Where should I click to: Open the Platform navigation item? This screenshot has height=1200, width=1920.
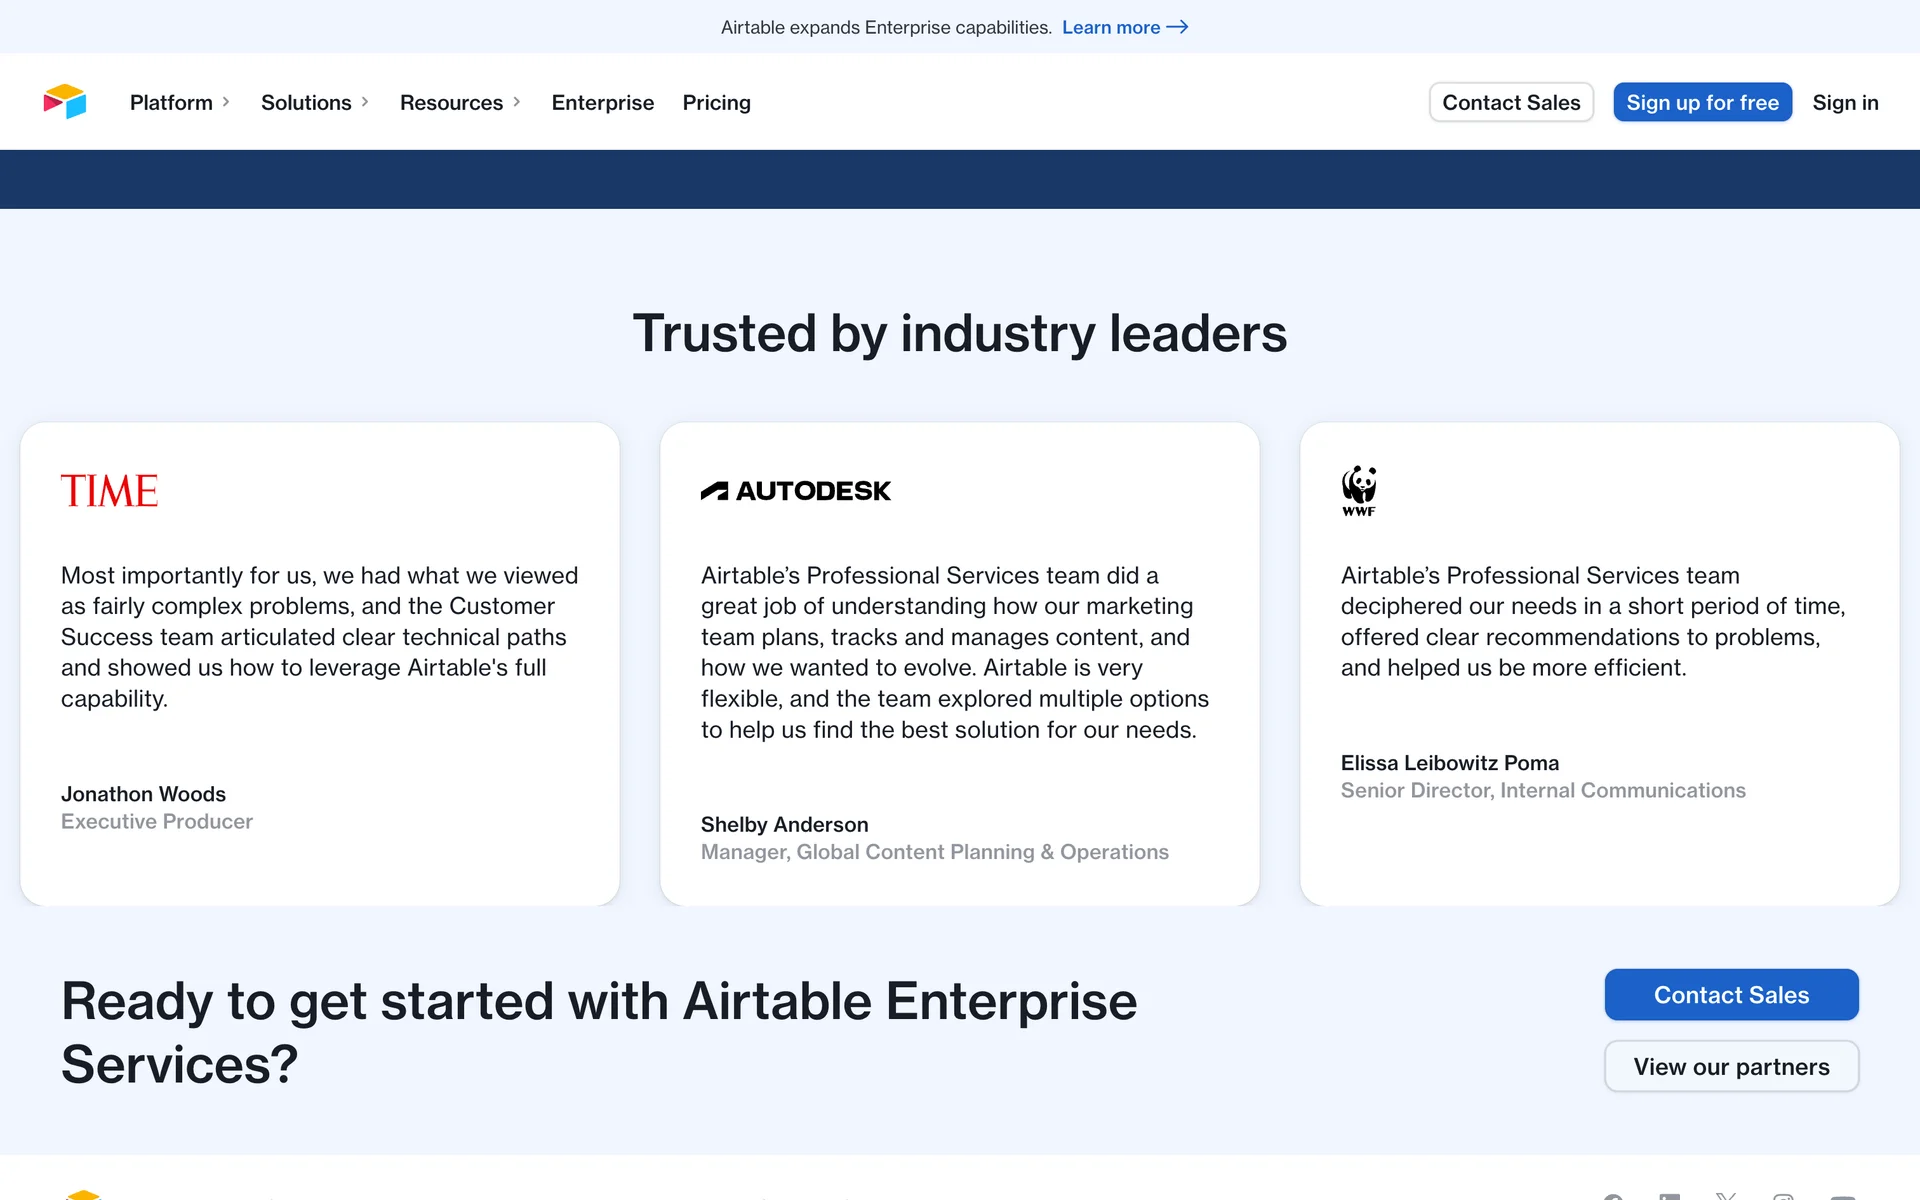coord(171,102)
